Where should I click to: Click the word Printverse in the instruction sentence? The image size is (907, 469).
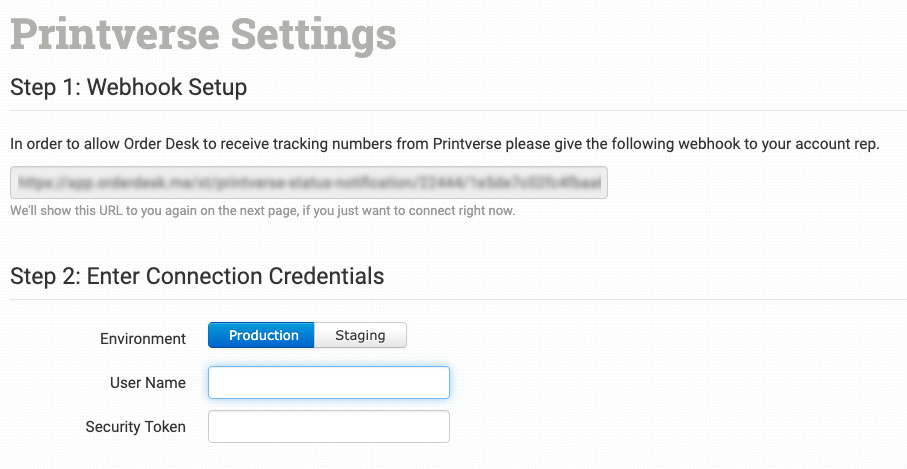tap(468, 144)
